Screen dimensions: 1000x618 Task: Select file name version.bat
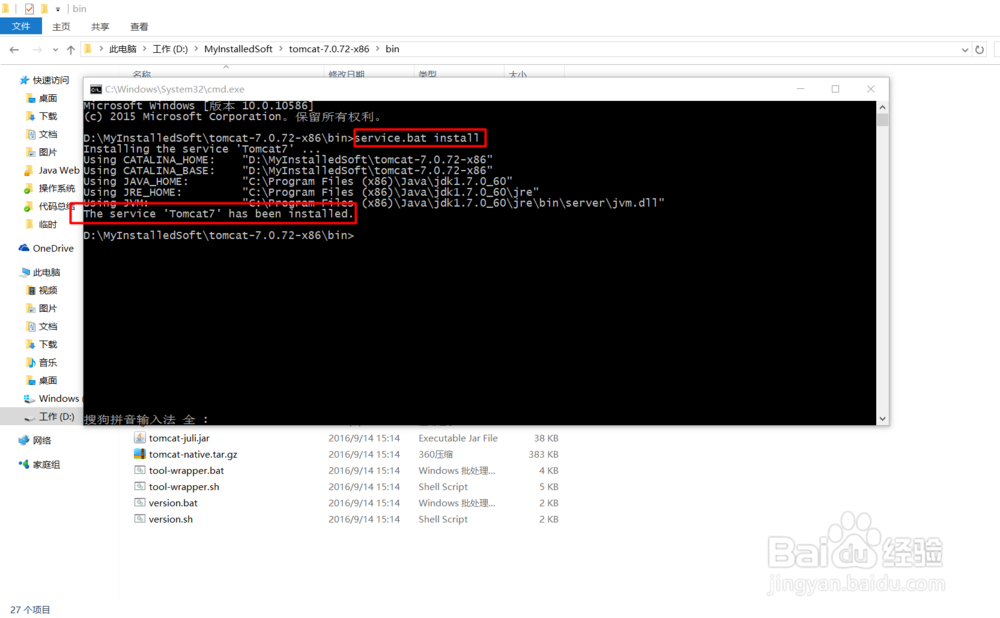[173, 503]
